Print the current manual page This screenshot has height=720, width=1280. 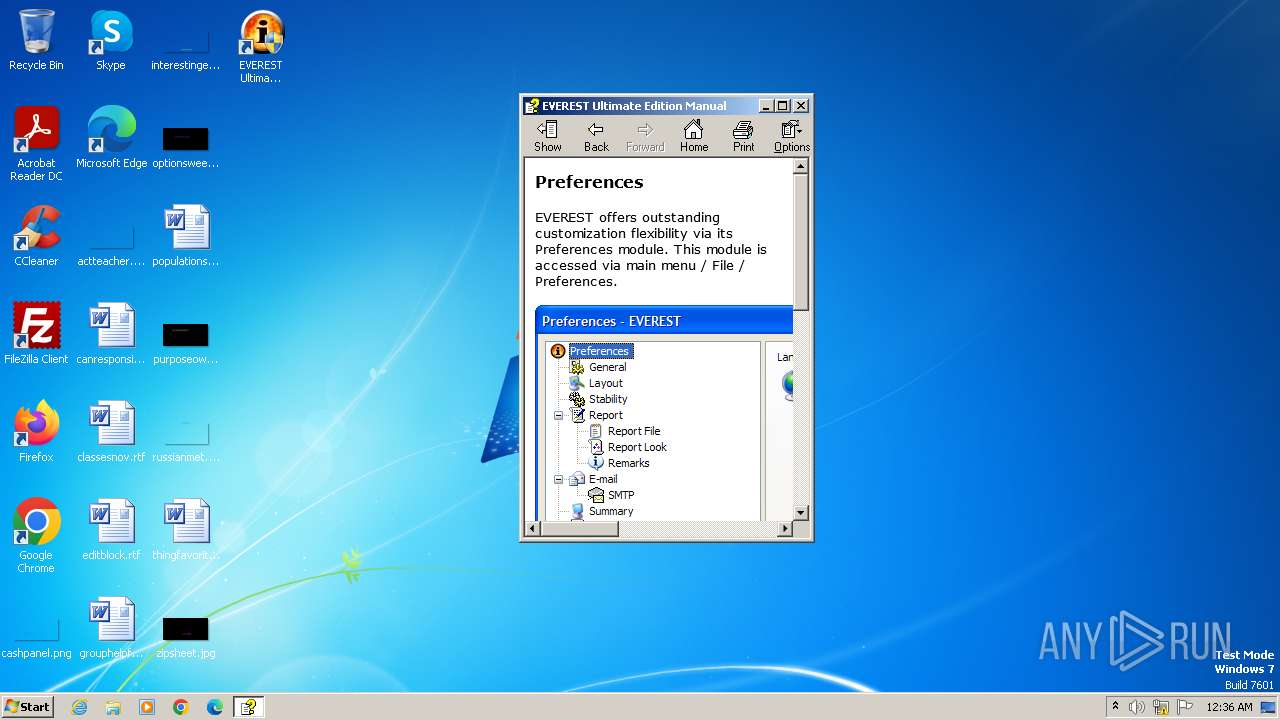(x=743, y=137)
